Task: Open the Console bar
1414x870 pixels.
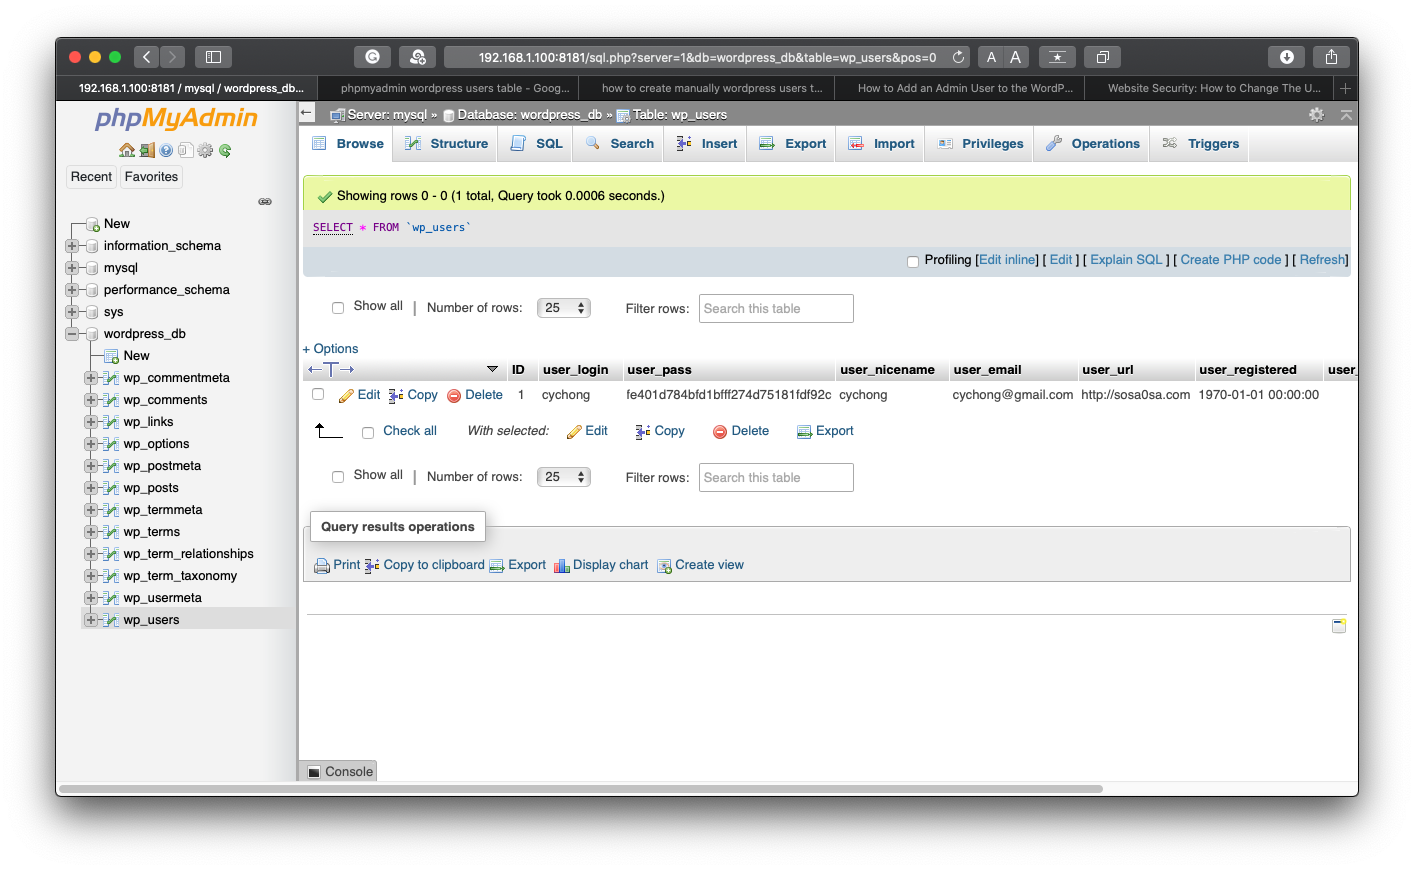Action: click(338, 771)
